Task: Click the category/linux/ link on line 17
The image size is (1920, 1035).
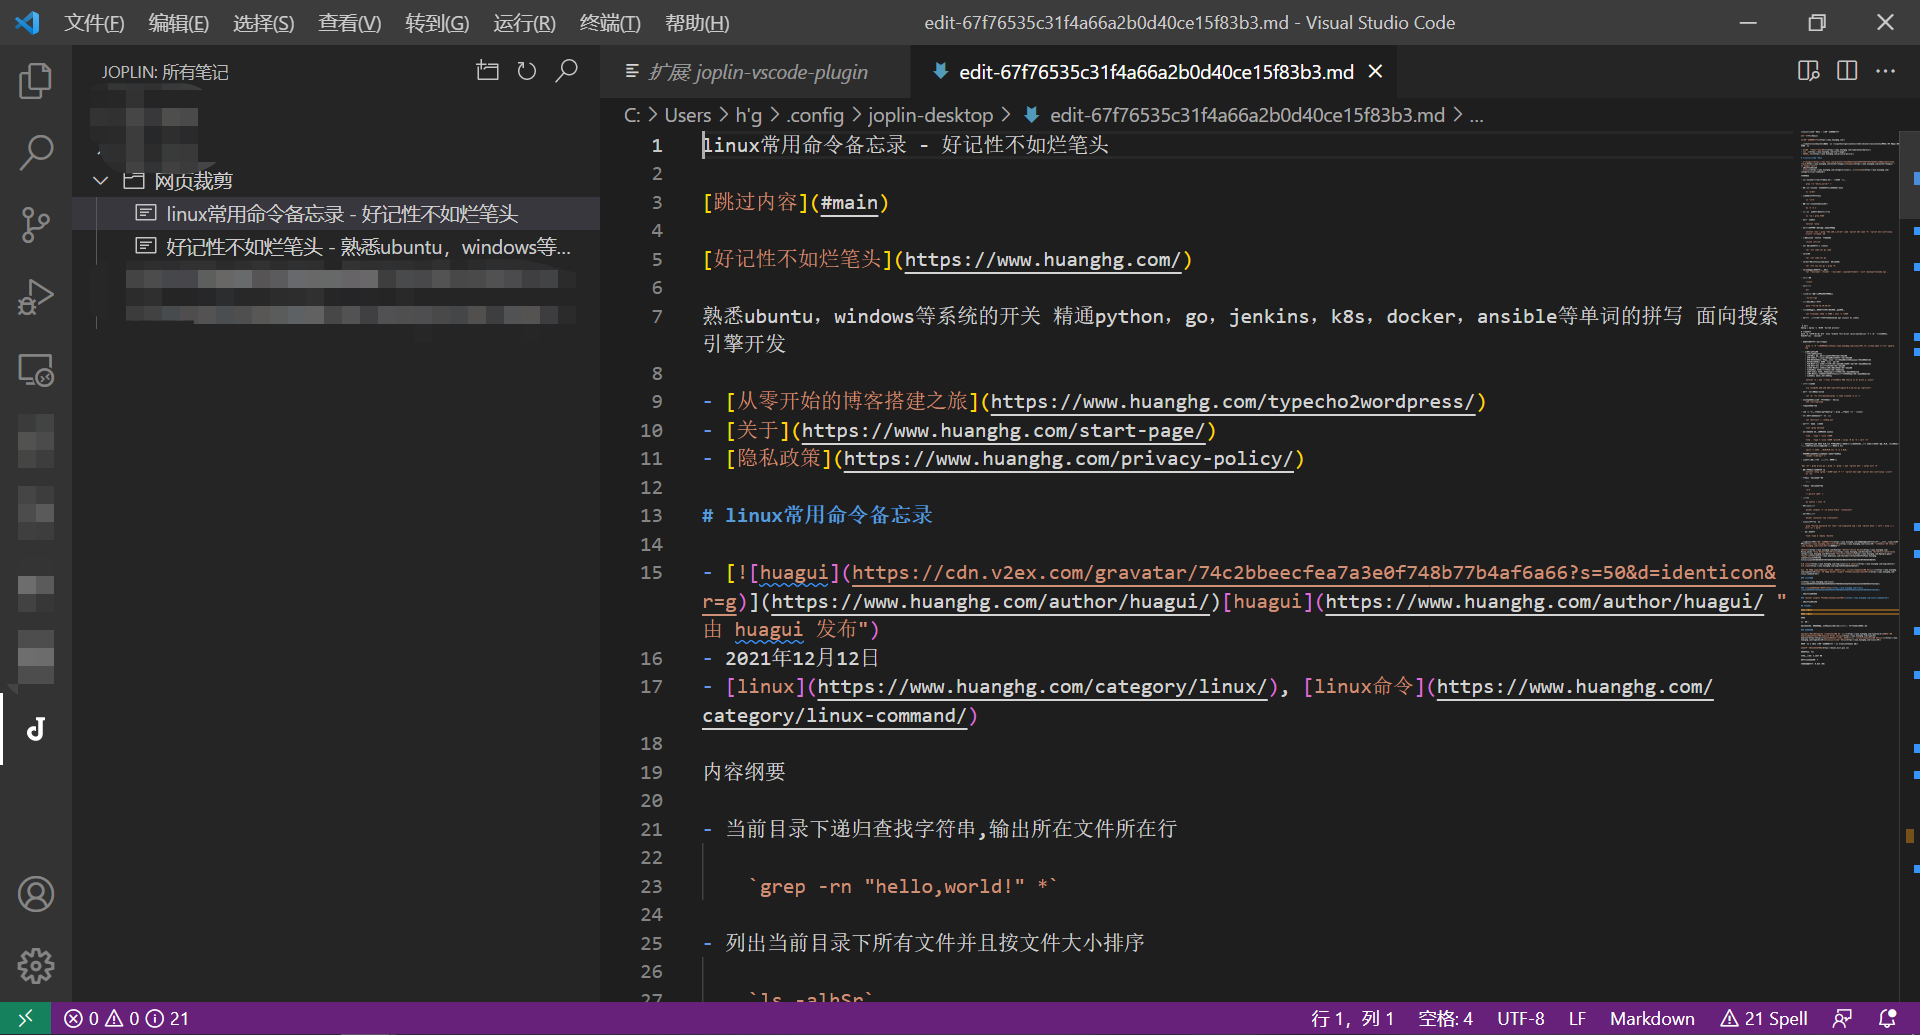Action: tap(1043, 687)
